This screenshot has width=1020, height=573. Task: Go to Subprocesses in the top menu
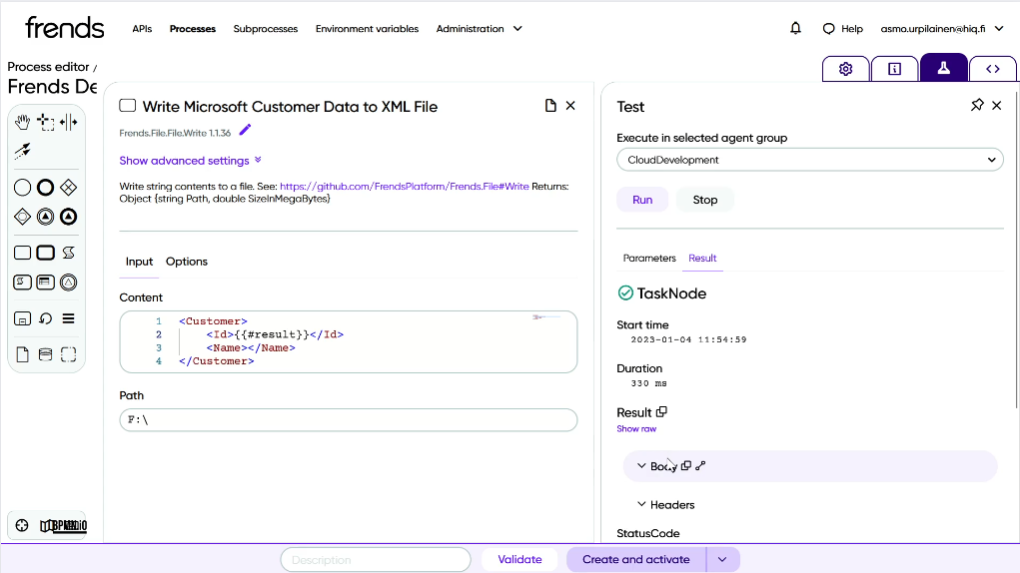coord(265,29)
